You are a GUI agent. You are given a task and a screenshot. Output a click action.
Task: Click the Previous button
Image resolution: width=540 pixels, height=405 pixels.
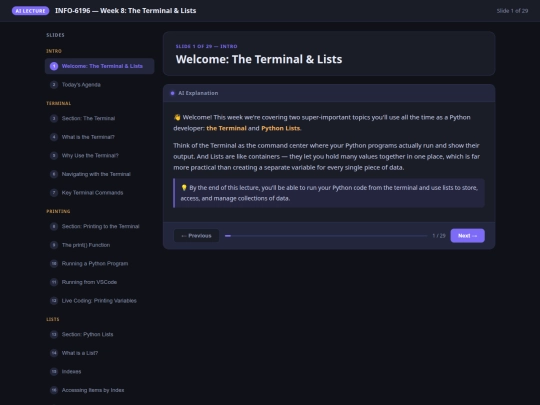(x=196, y=236)
